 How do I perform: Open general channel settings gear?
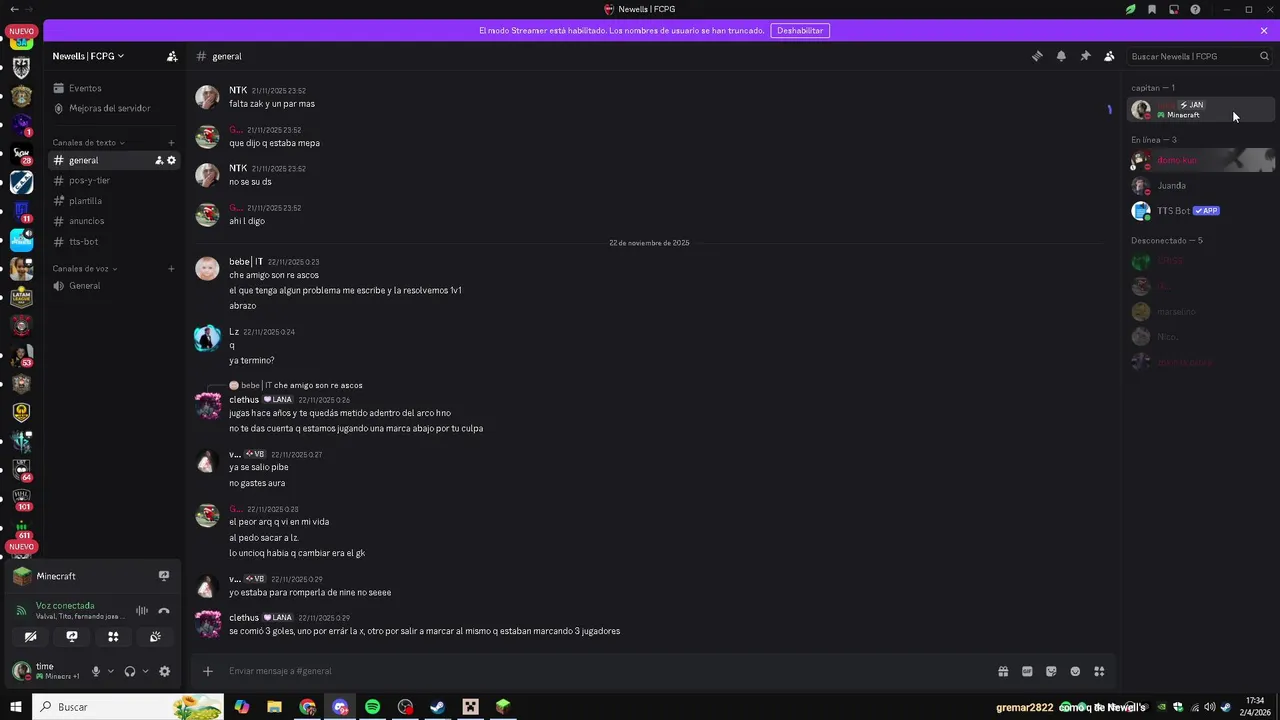tap(171, 160)
